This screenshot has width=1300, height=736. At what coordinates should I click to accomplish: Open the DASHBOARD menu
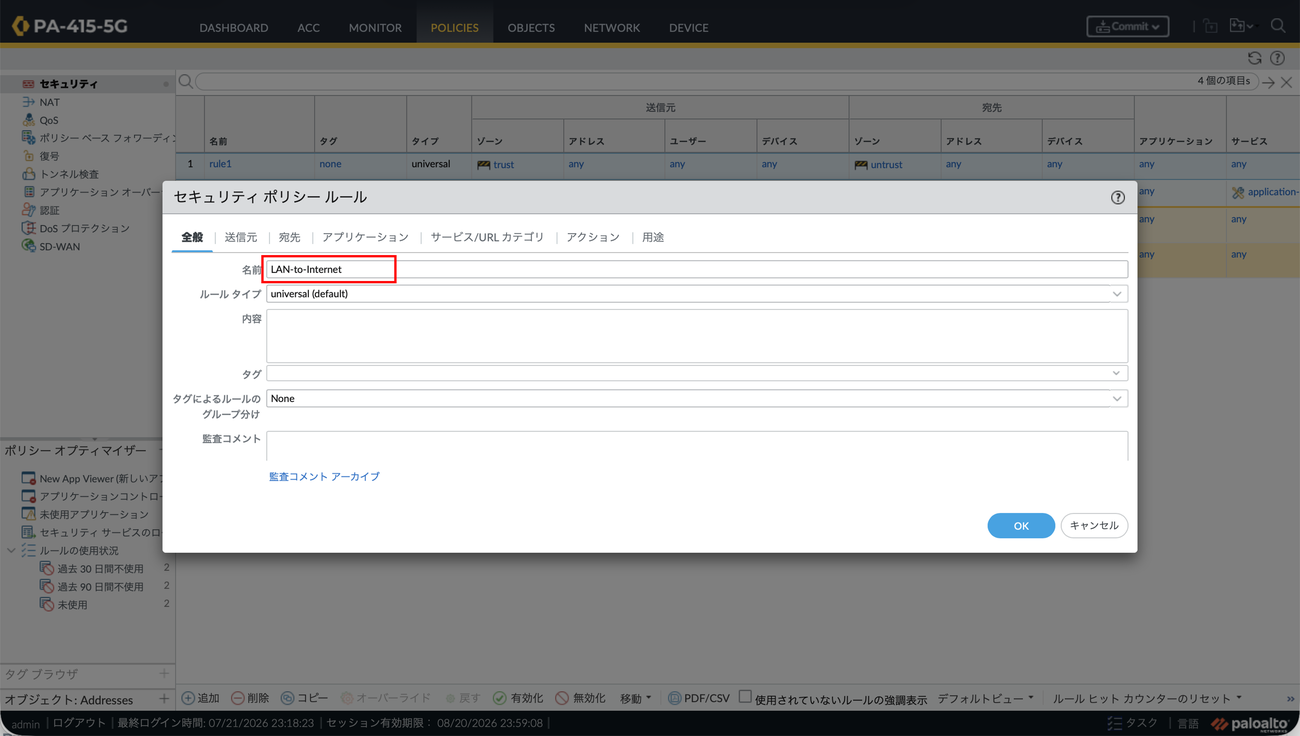pyautogui.click(x=234, y=27)
